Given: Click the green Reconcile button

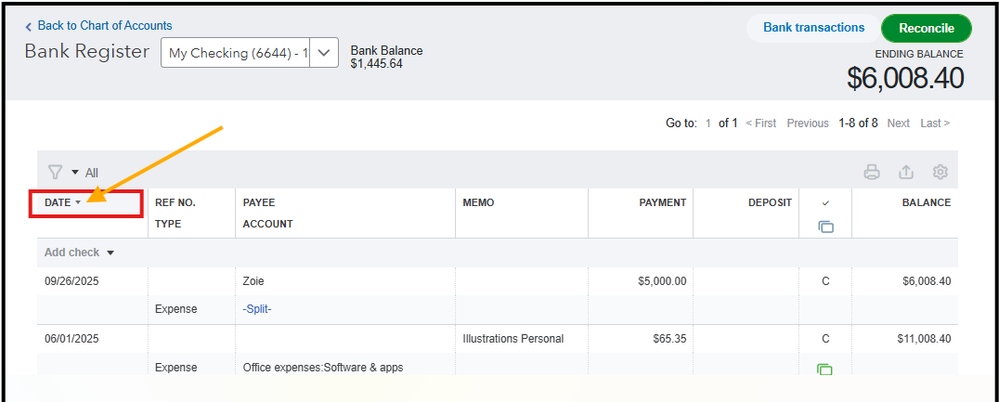Looking at the screenshot, I should (926, 28).
